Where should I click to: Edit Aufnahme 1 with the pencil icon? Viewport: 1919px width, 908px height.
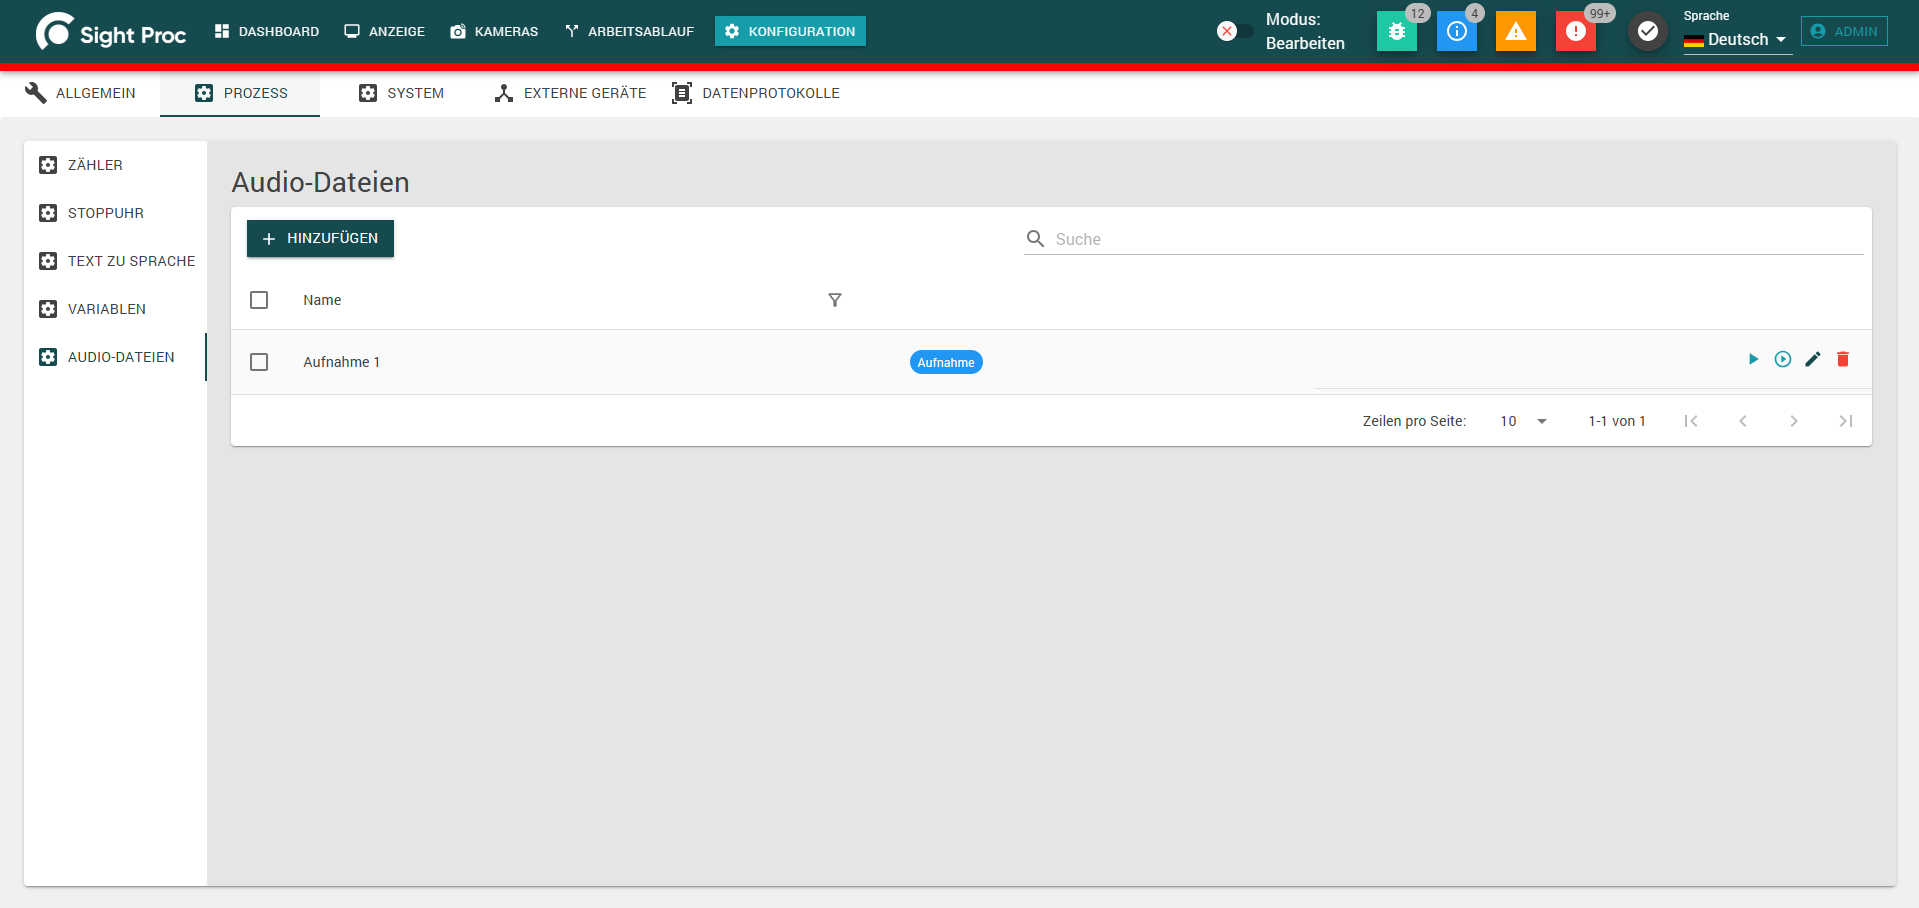tap(1813, 359)
